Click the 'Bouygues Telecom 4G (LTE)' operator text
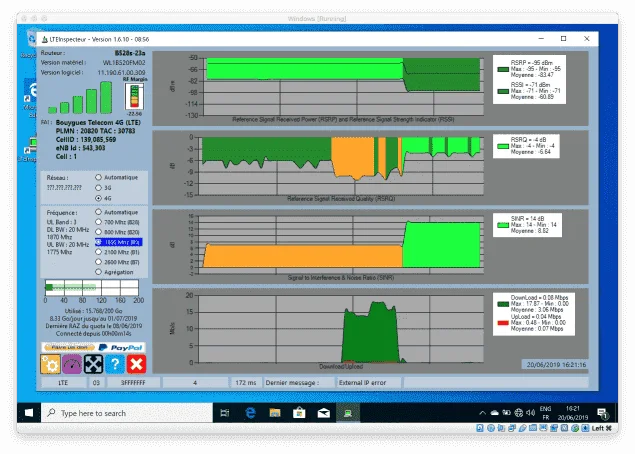This screenshot has height=454, width=635. pos(98,122)
